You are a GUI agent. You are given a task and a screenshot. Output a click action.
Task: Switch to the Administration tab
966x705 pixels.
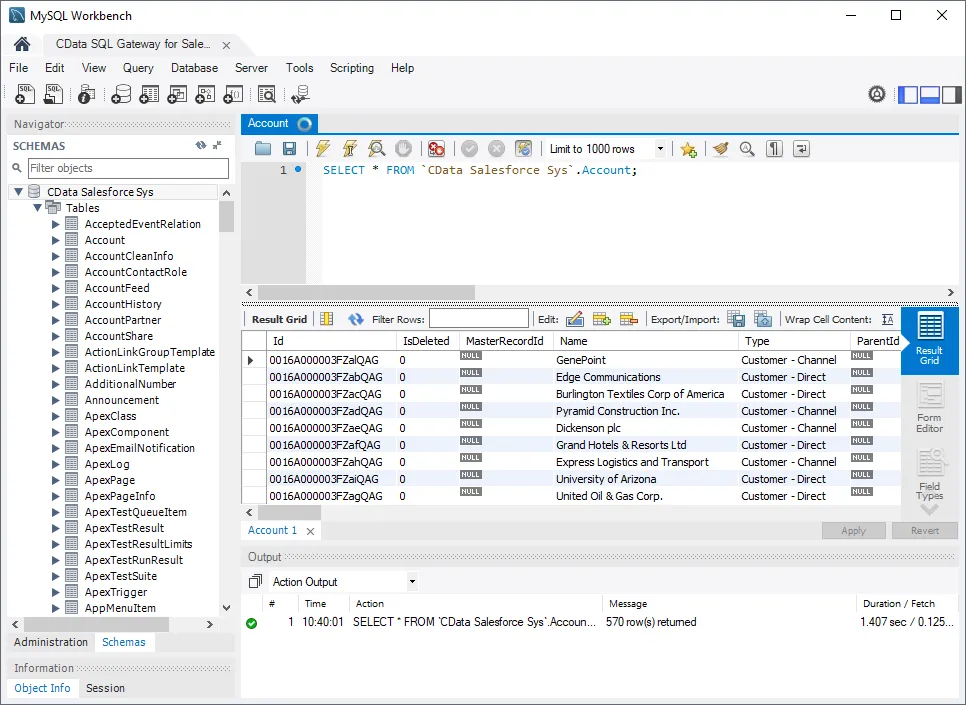tap(50, 642)
